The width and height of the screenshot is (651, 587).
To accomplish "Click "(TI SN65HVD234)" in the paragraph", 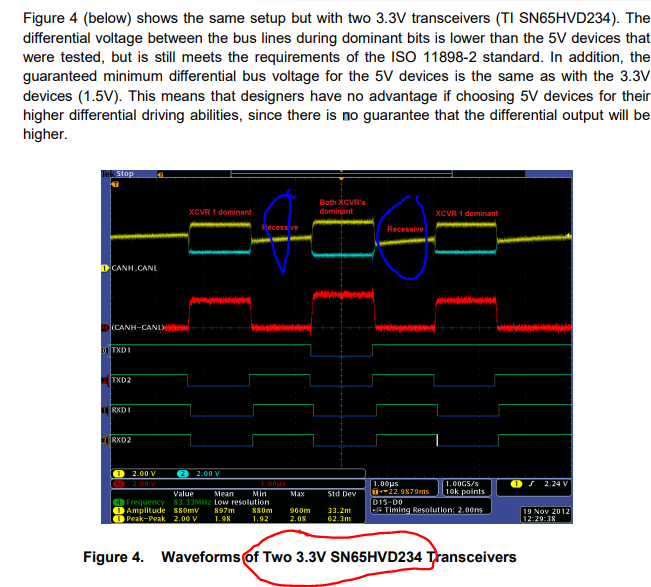I will pyautogui.click(x=557, y=18).
